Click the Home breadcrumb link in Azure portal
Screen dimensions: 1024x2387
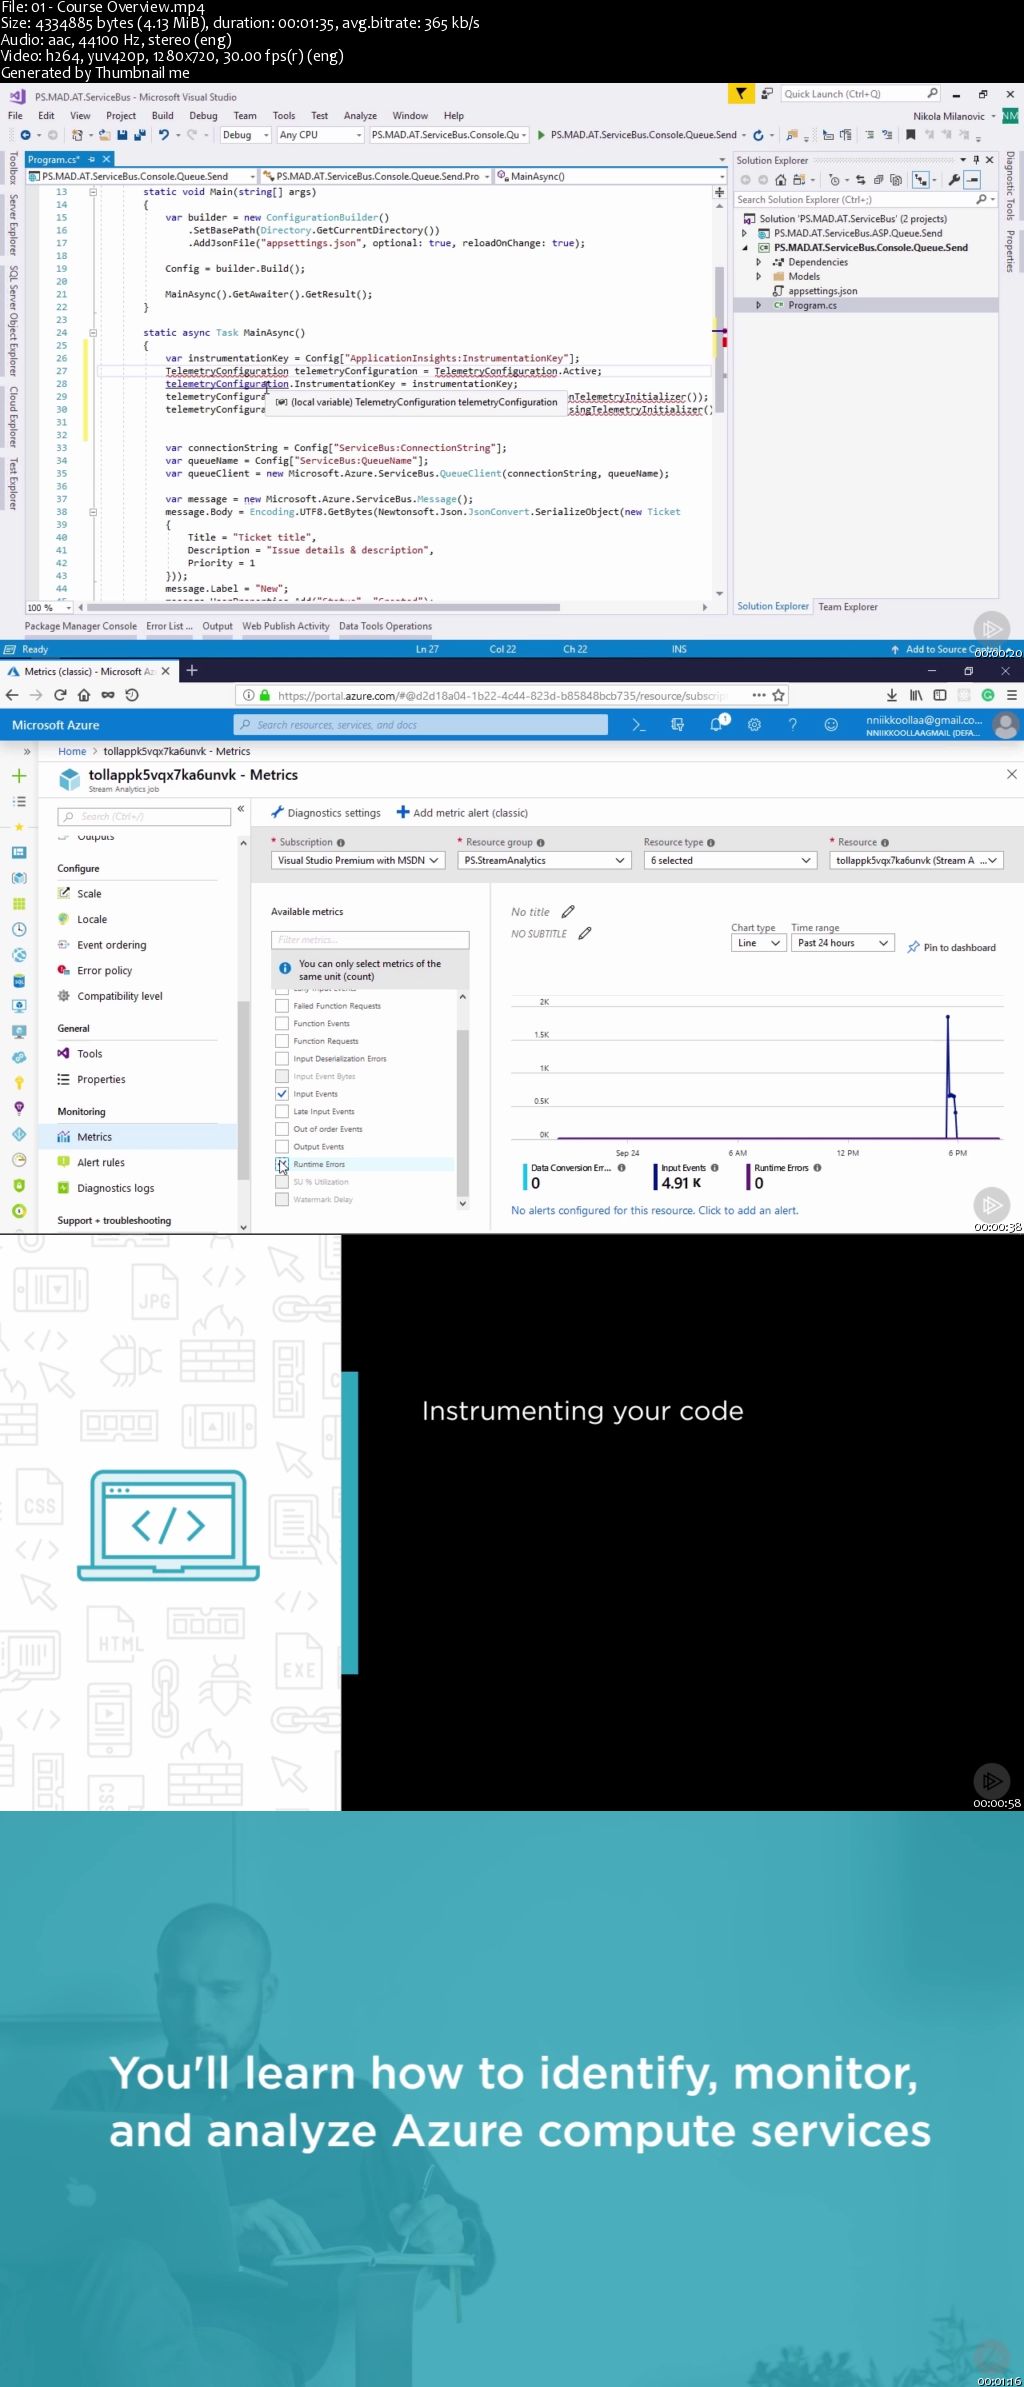click(72, 752)
